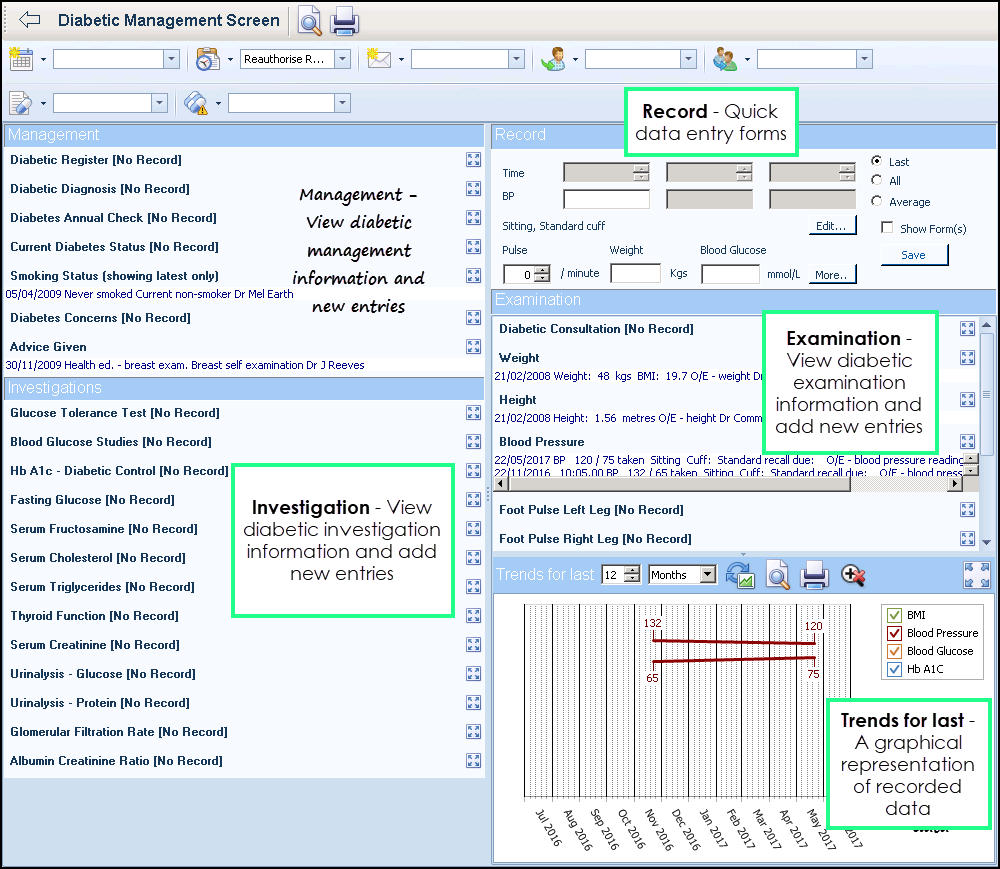Maximize the Trends graph panel

pyautogui.click(x=977, y=574)
